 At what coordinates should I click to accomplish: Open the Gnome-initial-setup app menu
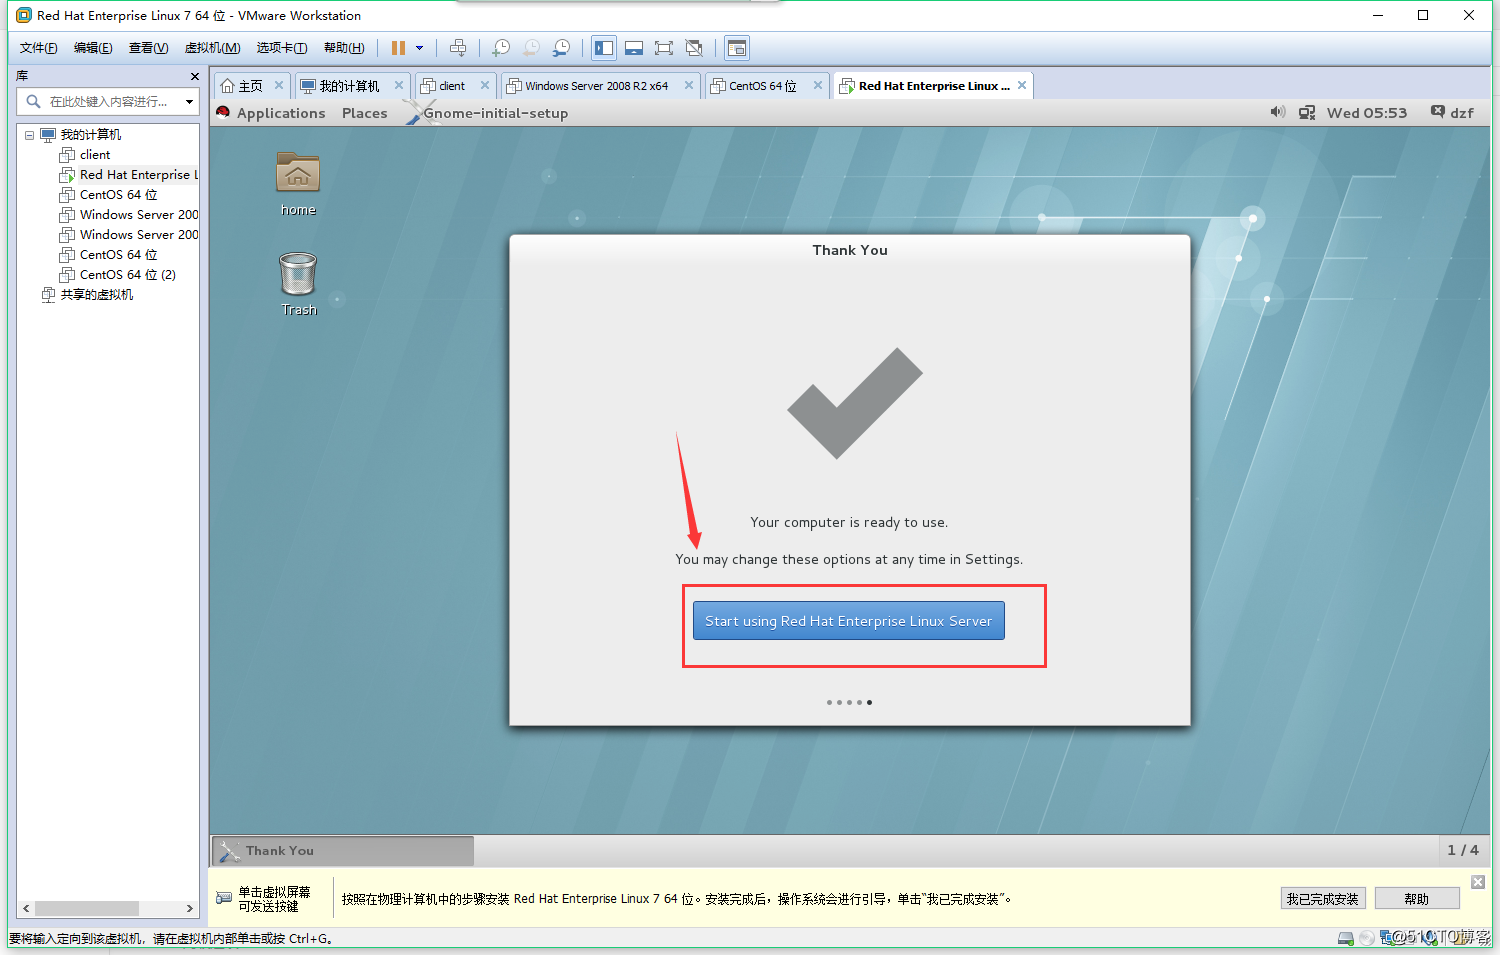[x=487, y=113]
